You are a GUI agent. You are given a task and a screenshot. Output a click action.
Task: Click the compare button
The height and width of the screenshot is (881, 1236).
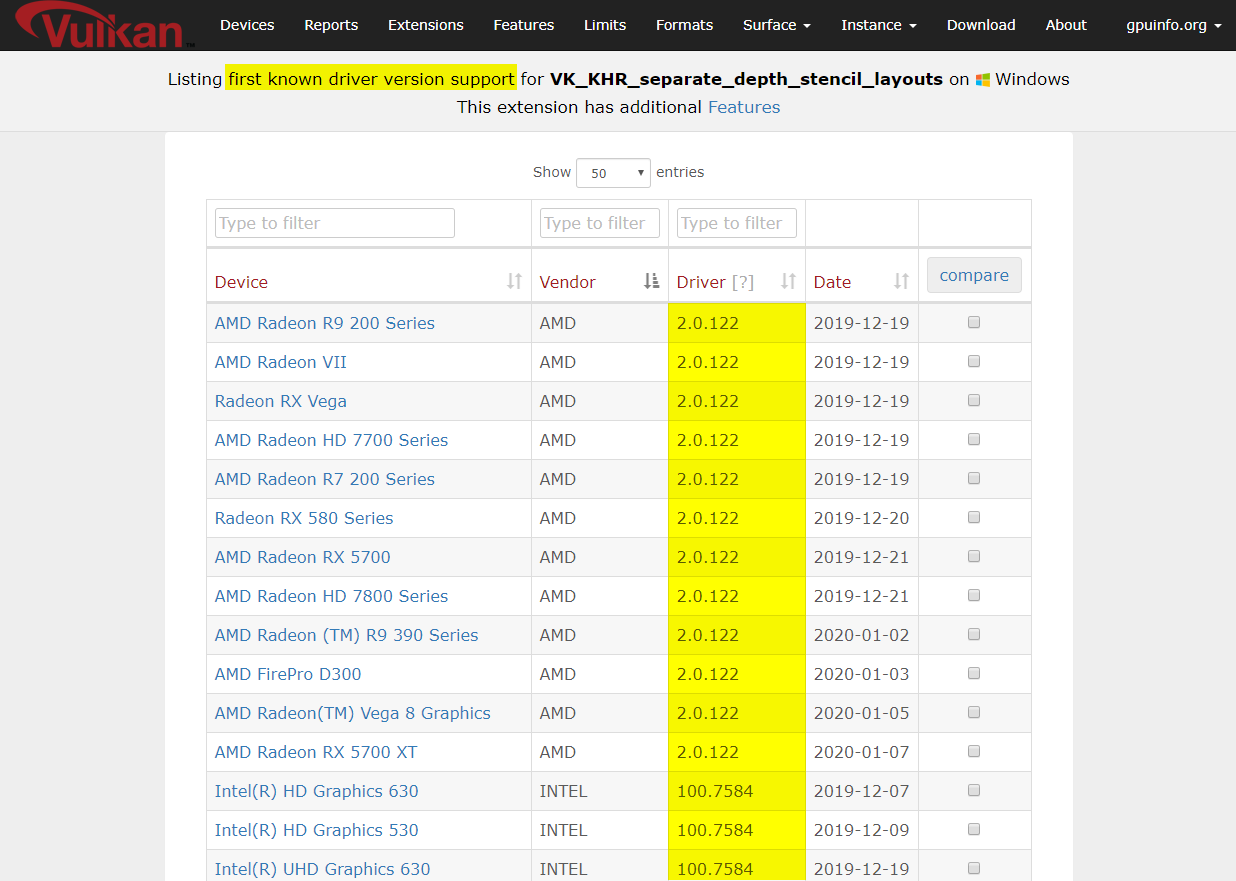[x=974, y=275]
